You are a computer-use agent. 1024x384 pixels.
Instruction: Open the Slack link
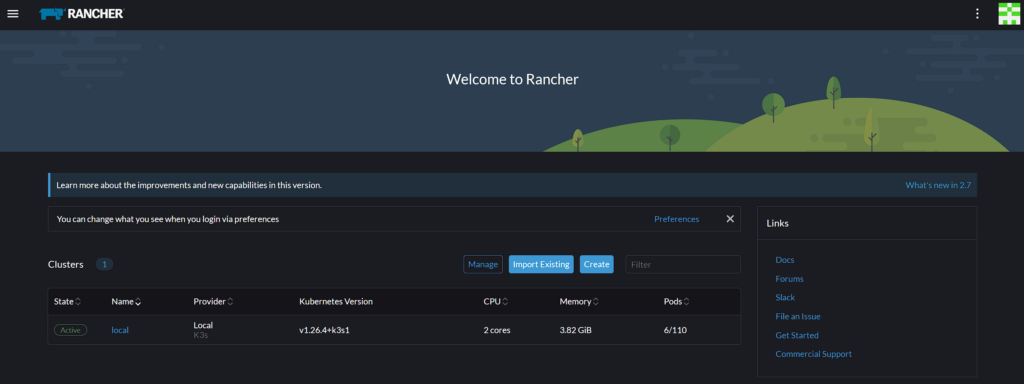[x=785, y=297]
